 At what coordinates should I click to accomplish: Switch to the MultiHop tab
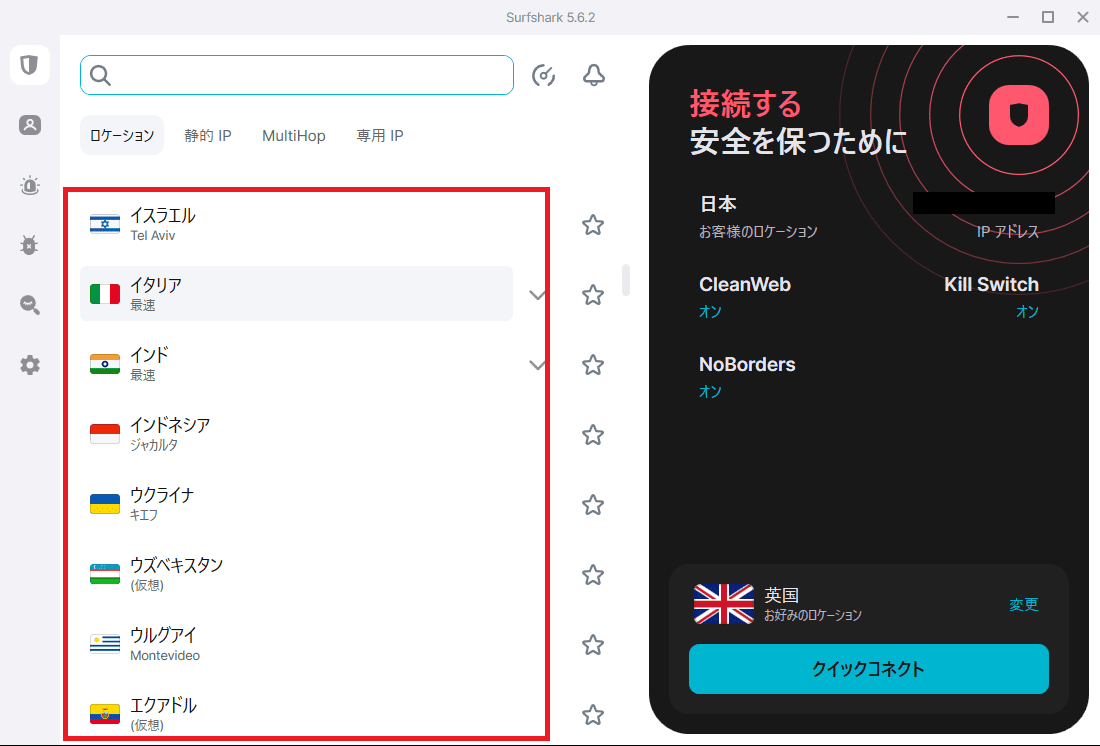tap(293, 135)
